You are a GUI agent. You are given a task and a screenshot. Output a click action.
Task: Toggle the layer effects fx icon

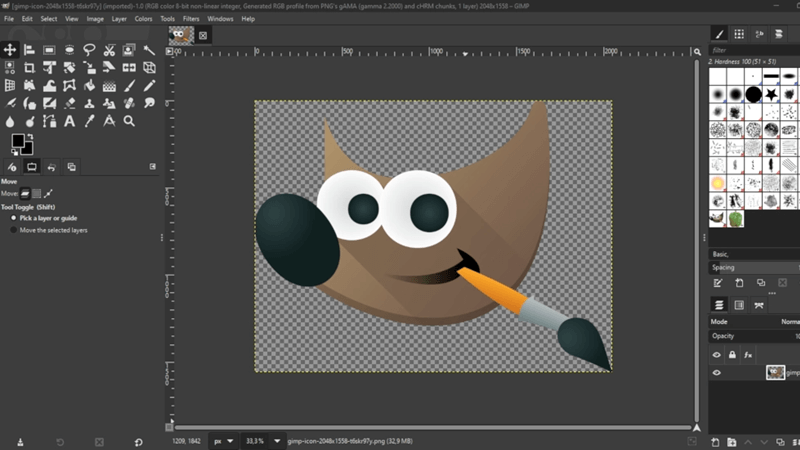[x=748, y=355]
